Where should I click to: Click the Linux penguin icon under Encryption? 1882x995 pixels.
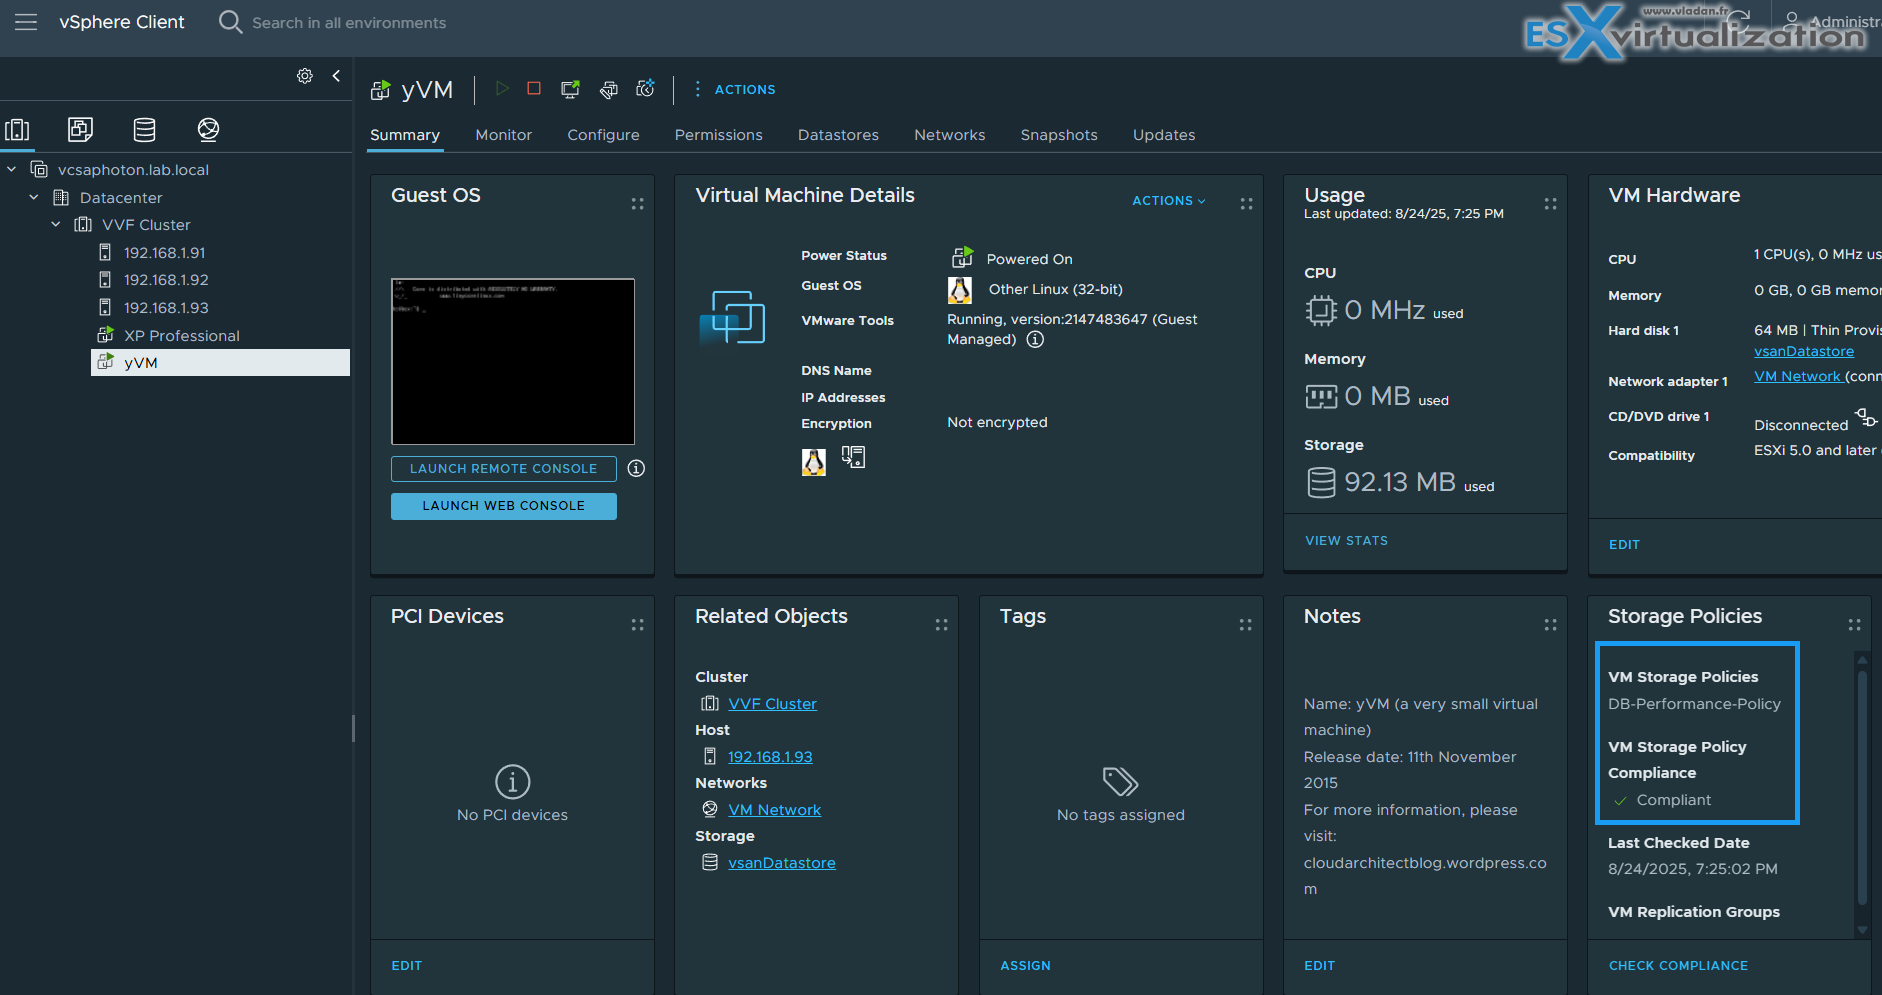coord(814,461)
